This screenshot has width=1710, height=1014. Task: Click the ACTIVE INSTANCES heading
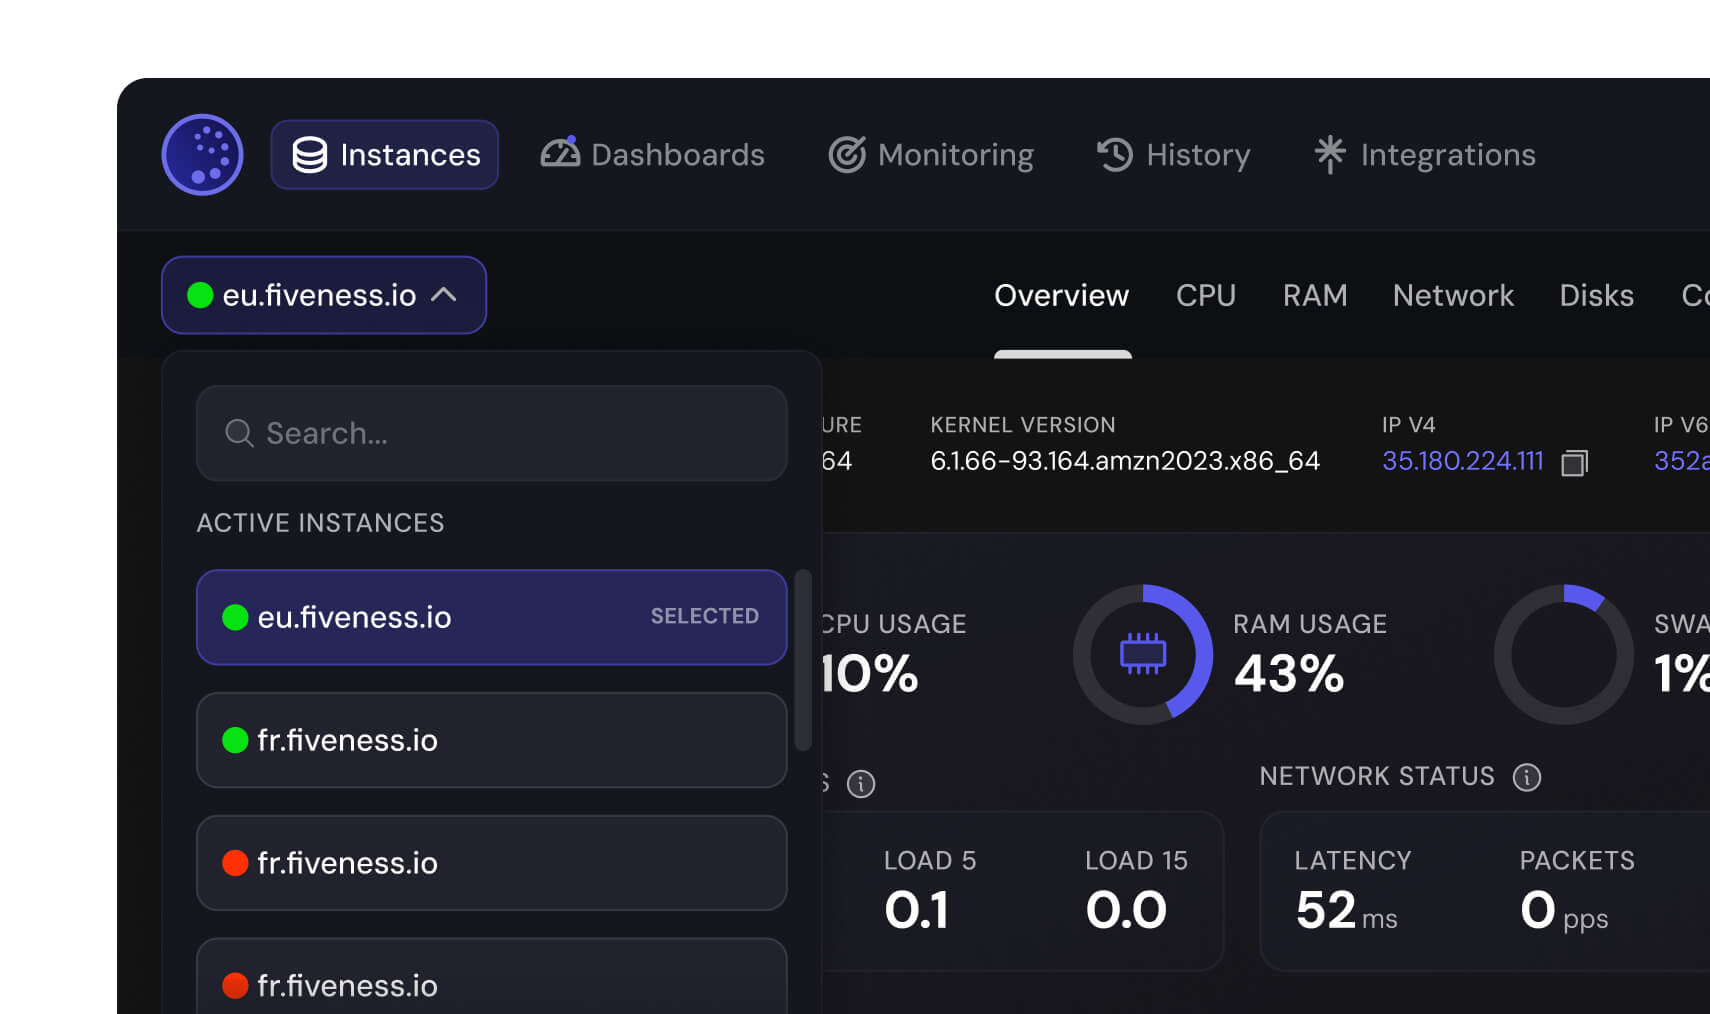[320, 523]
